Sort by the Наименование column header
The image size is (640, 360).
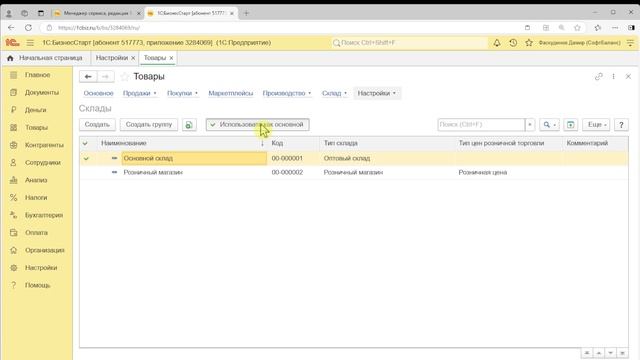click(x=182, y=143)
